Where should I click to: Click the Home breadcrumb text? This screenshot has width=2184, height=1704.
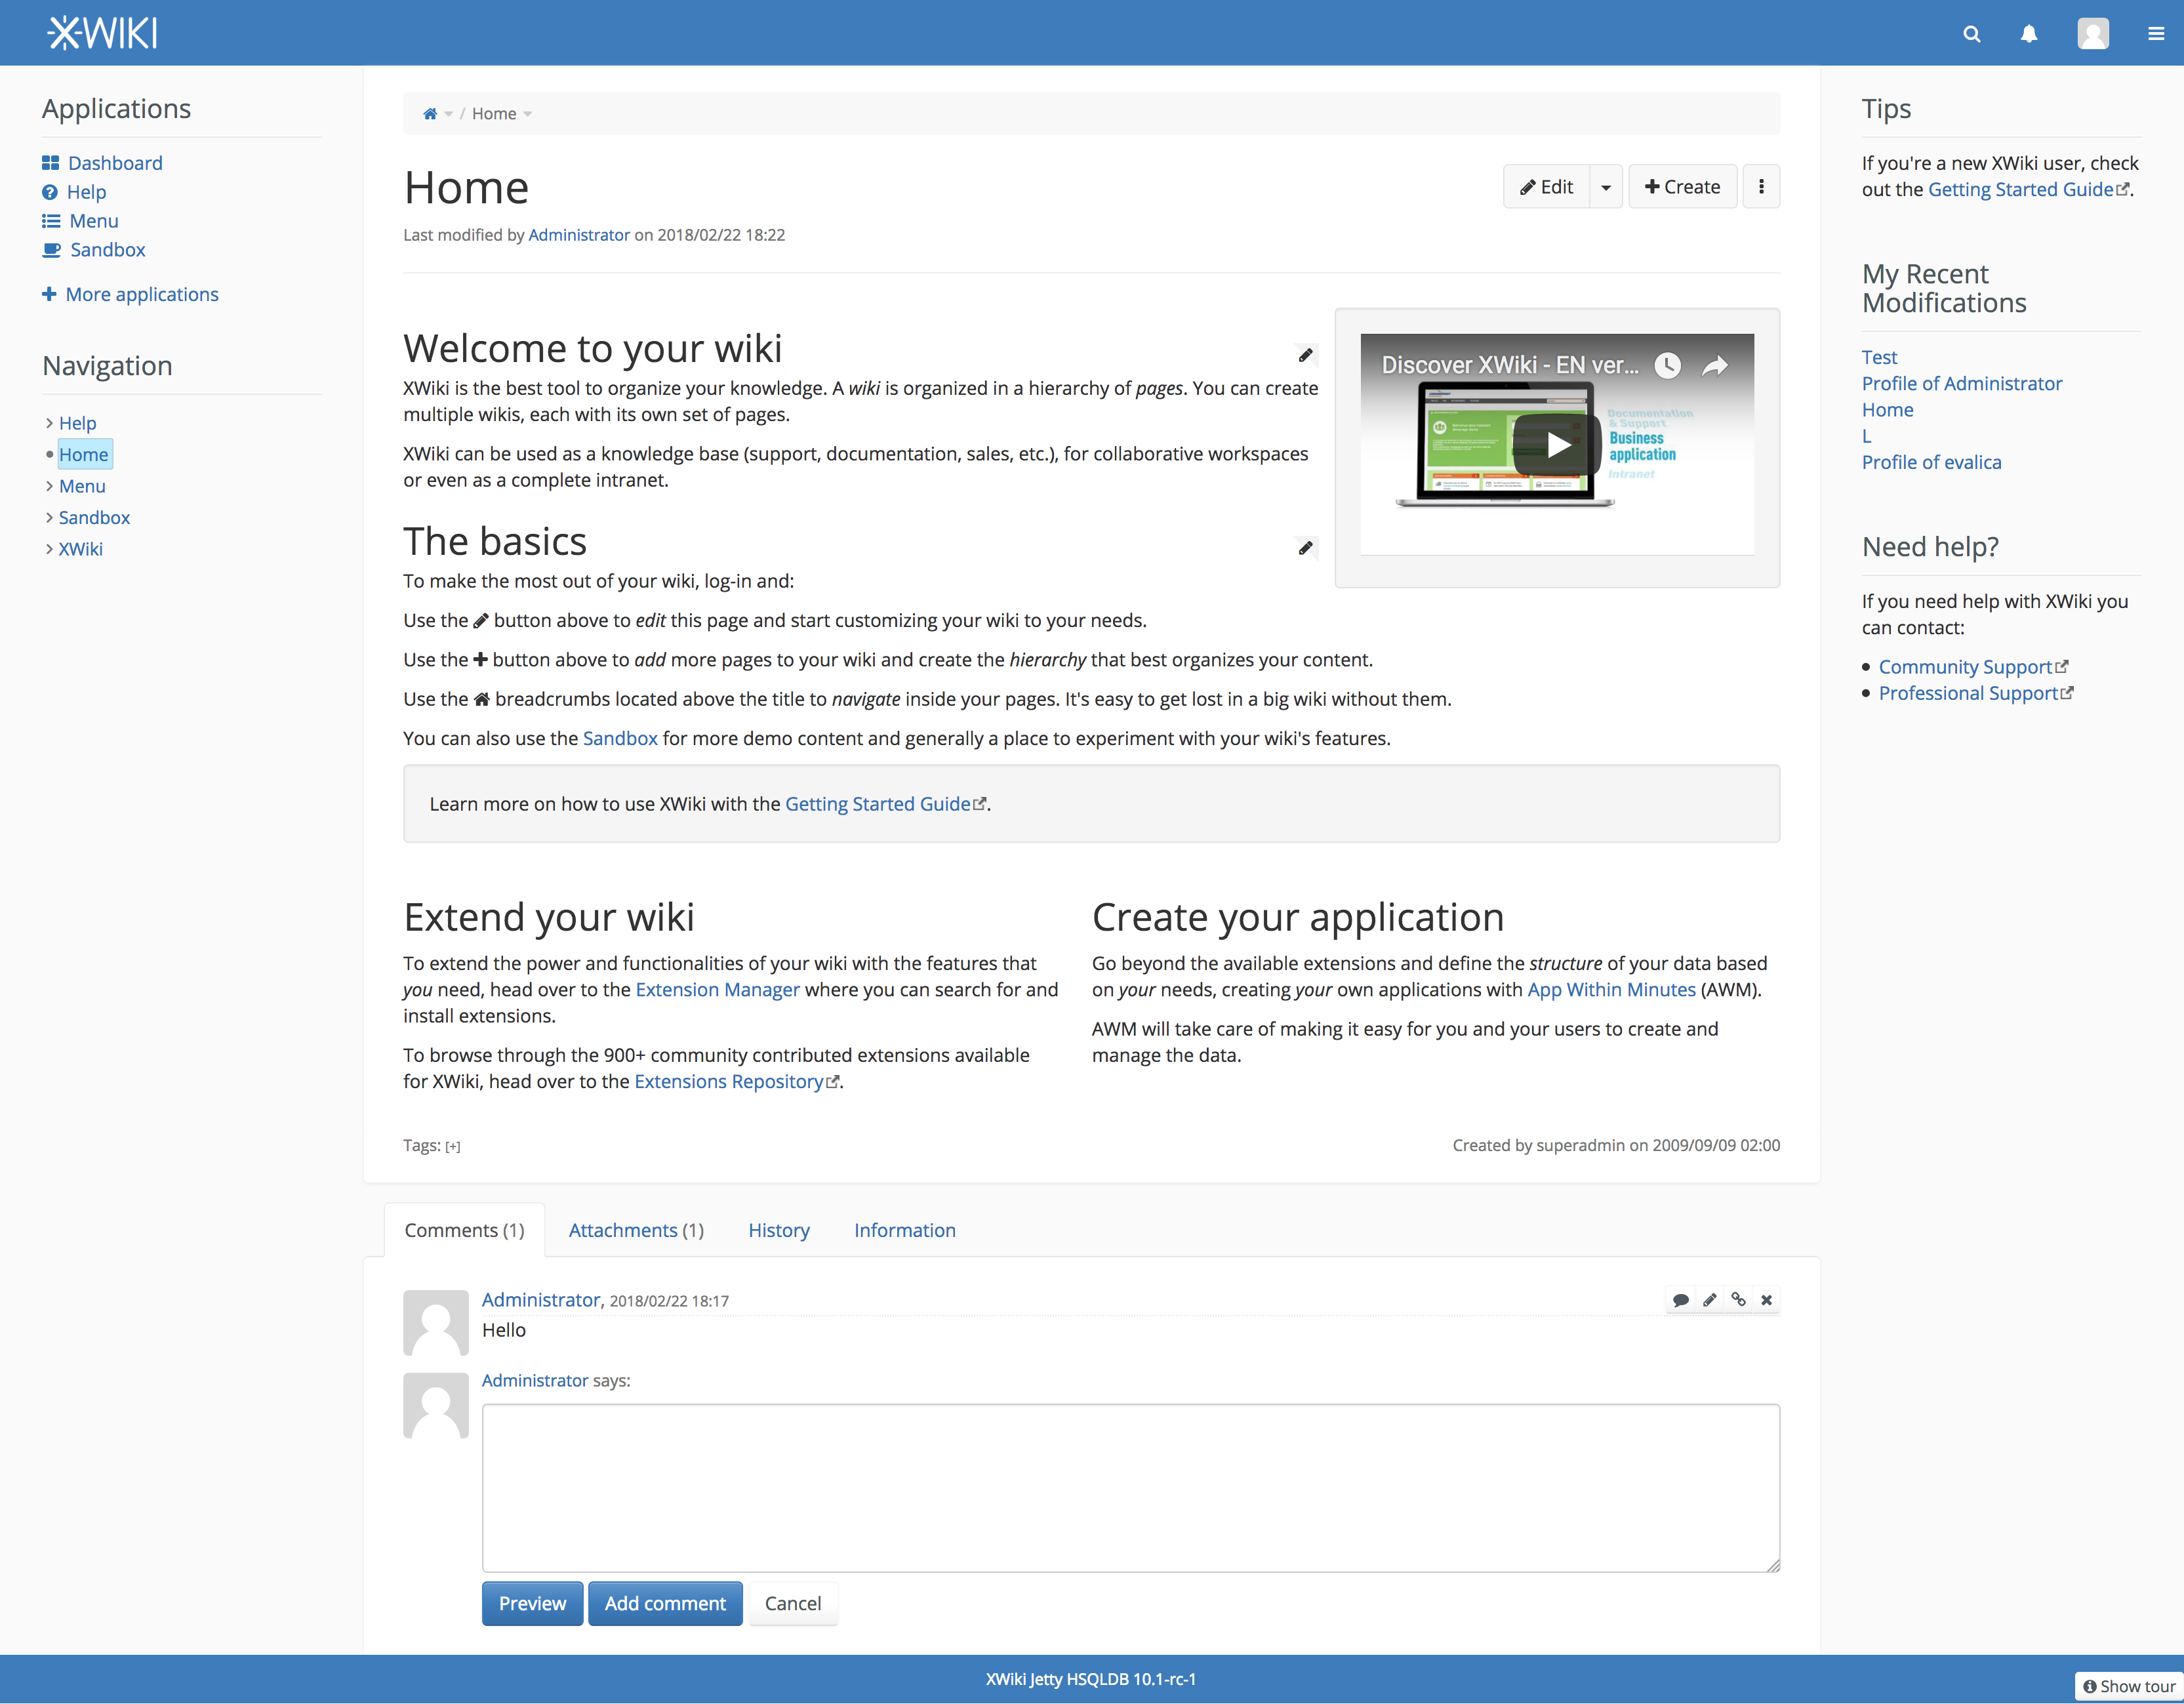(494, 114)
